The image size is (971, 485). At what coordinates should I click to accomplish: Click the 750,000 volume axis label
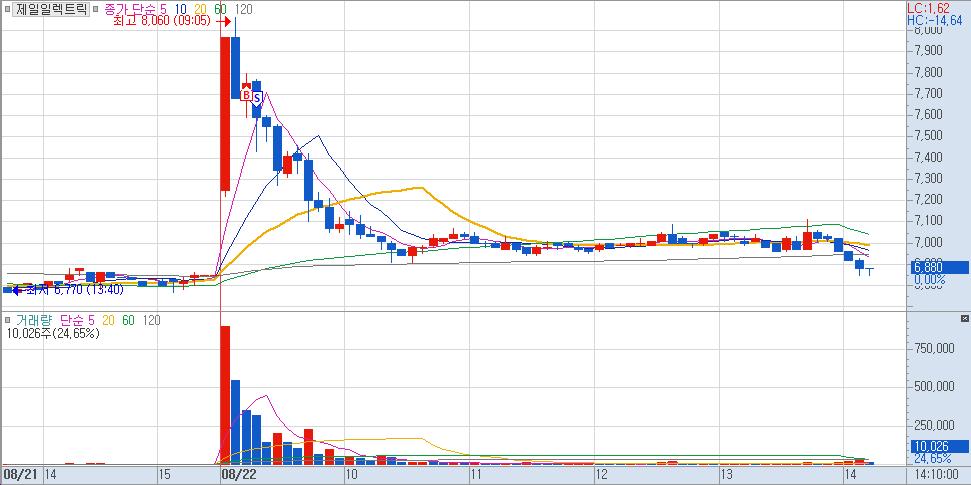pos(934,349)
